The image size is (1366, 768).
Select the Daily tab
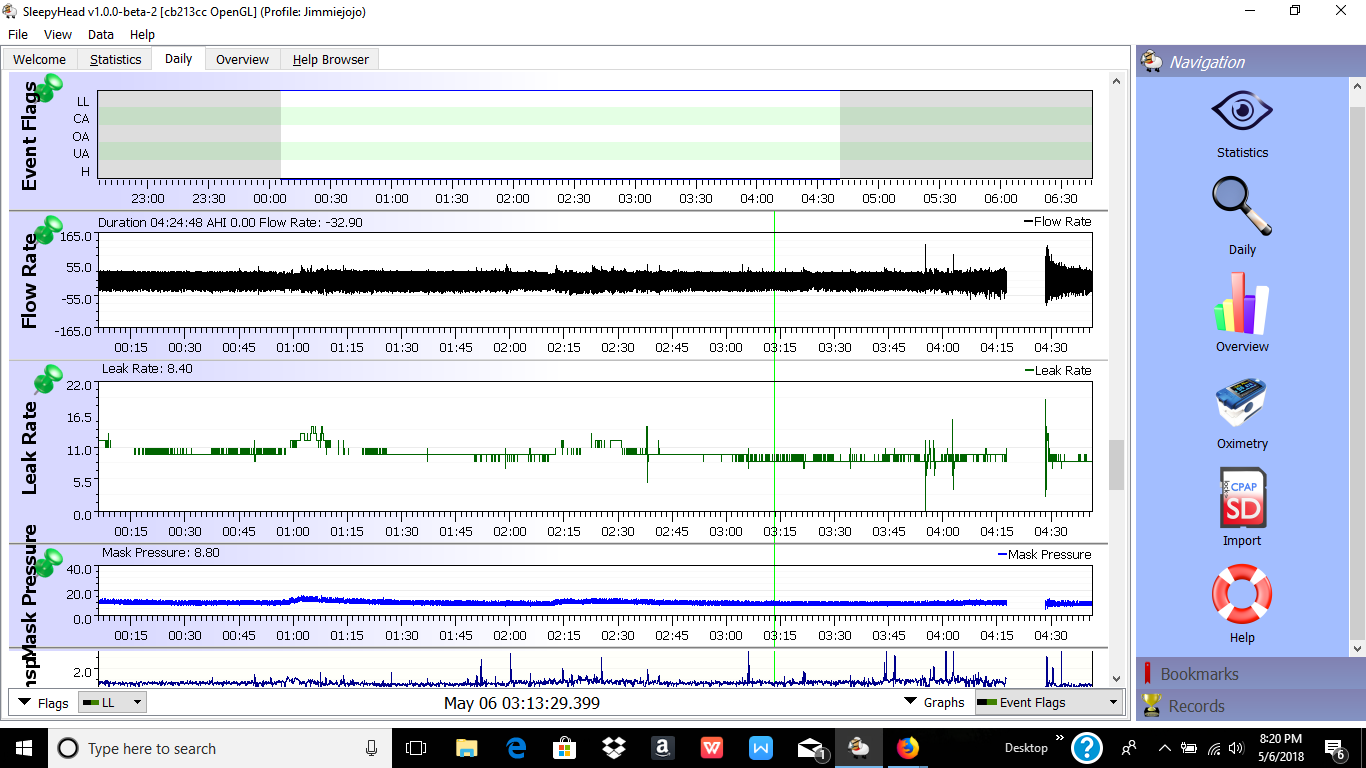click(179, 58)
